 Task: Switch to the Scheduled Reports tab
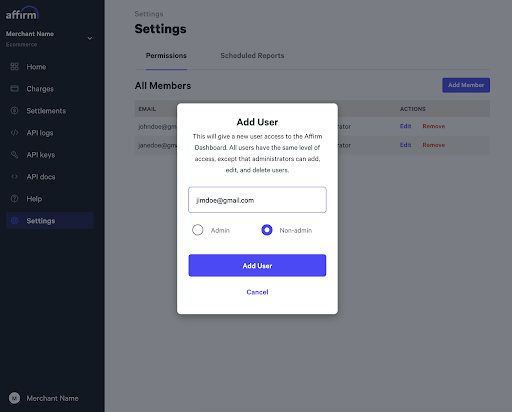tap(252, 56)
